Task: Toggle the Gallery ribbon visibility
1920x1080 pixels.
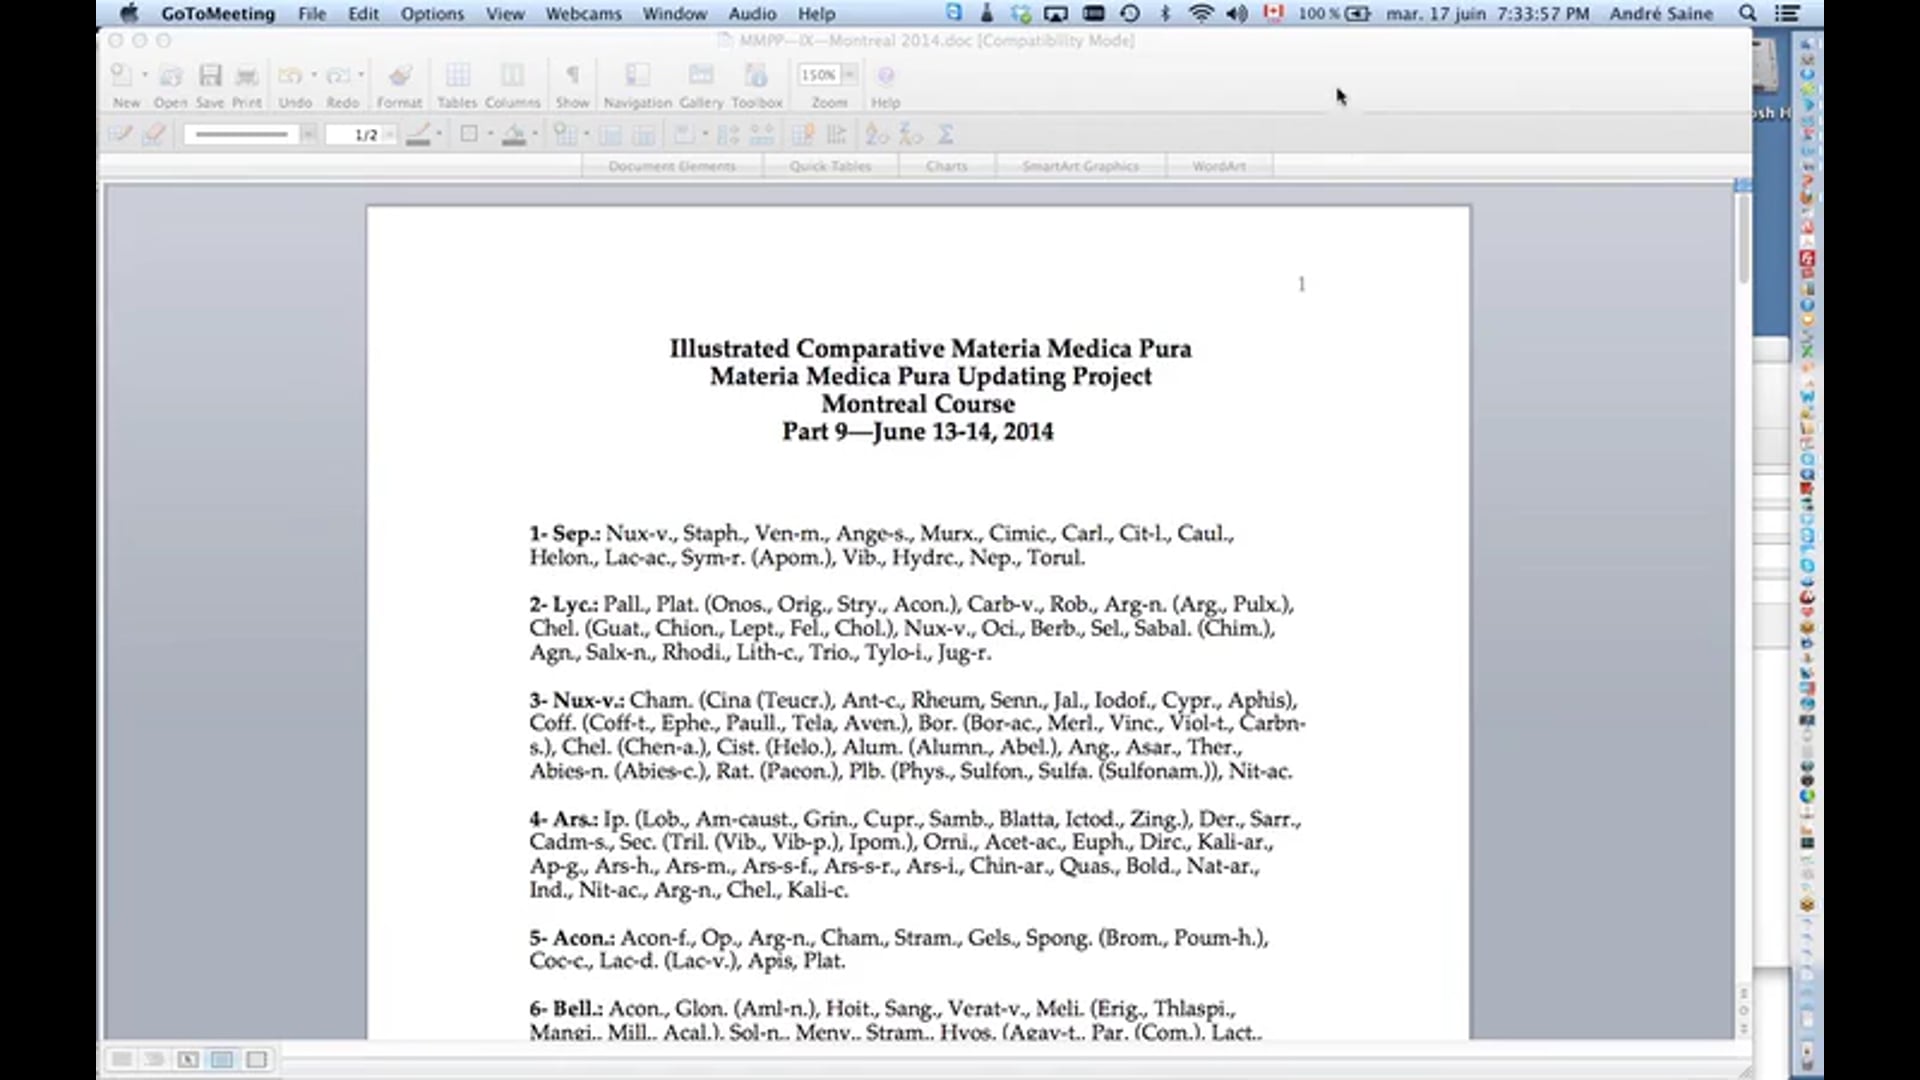Action: point(700,75)
